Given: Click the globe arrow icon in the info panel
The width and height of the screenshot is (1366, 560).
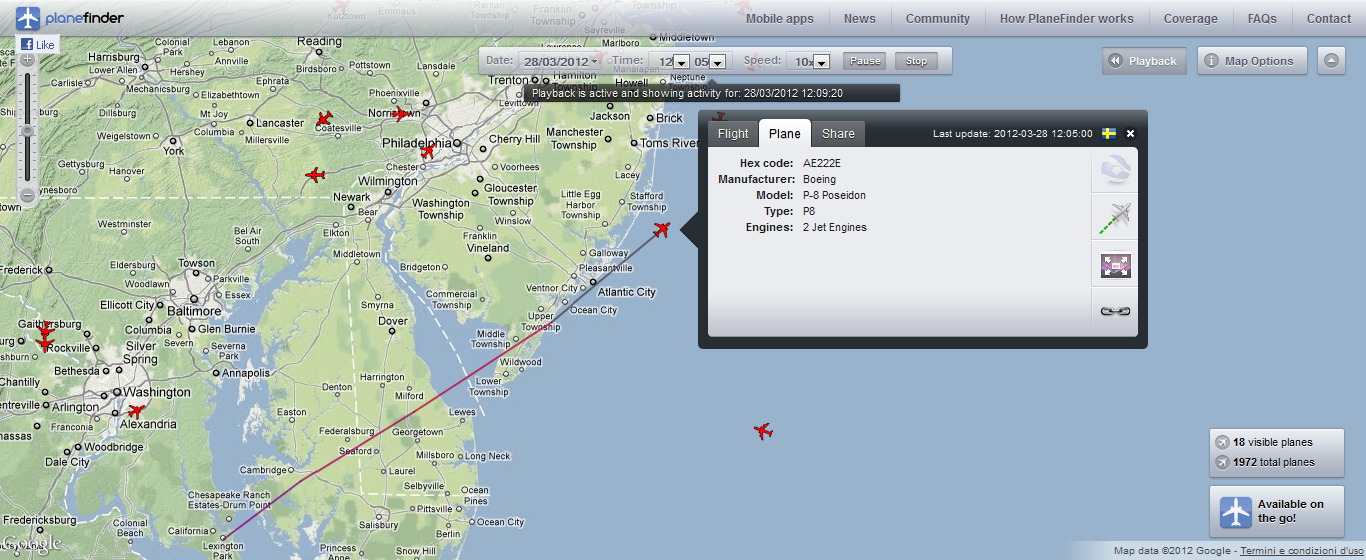Looking at the screenshot, I should 1114,170.
